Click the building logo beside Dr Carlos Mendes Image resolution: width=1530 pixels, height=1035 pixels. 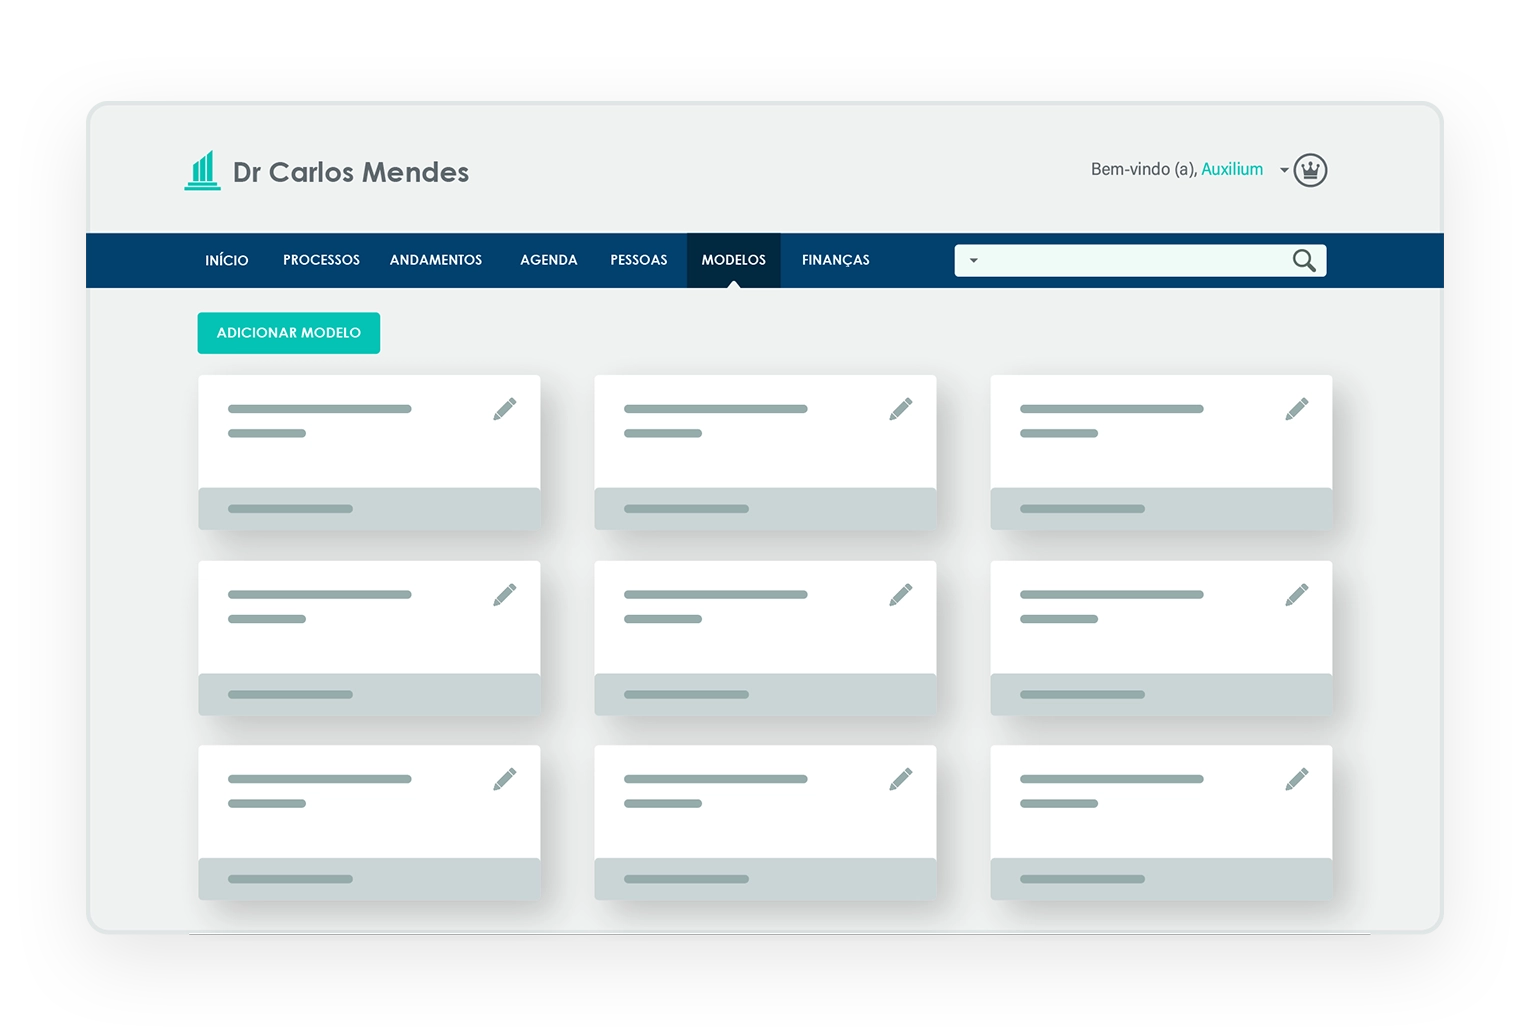pyautogui.click(x=203, y=171)
